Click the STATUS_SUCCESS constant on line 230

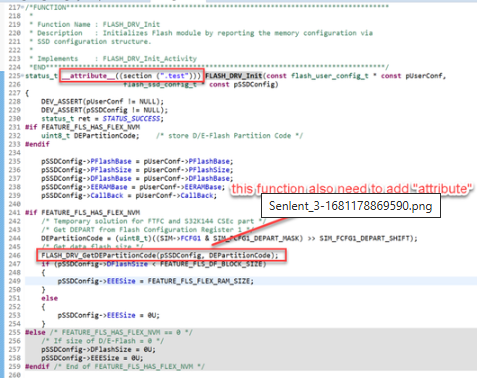131,119
